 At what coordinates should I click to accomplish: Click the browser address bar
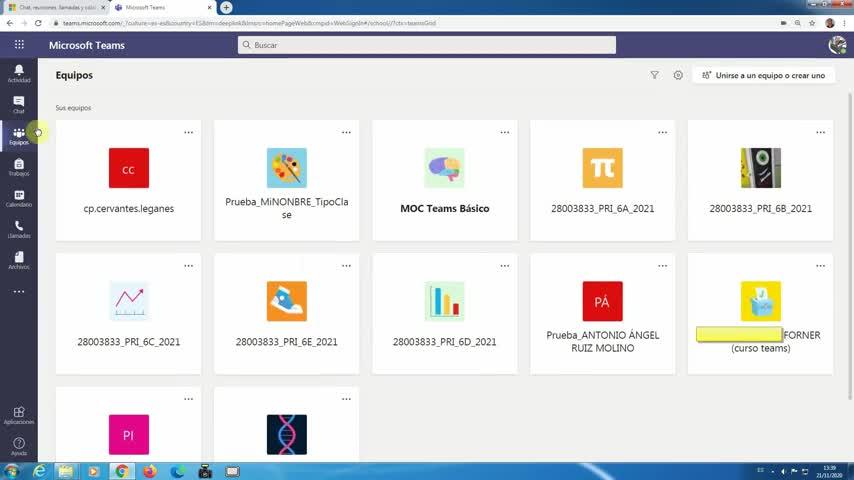(414, 23)
